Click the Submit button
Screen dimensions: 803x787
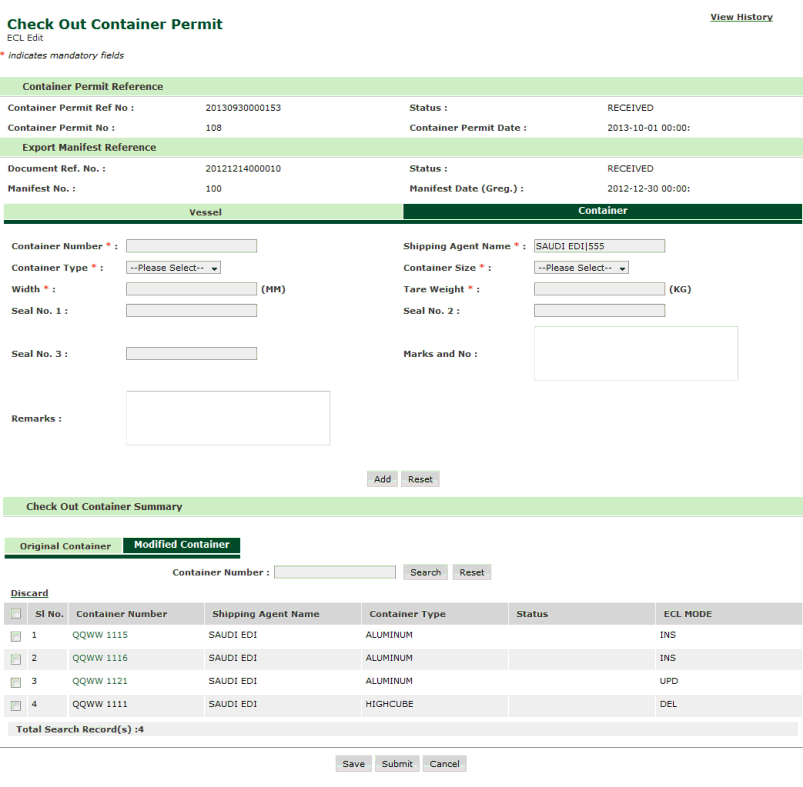(396, 764)
